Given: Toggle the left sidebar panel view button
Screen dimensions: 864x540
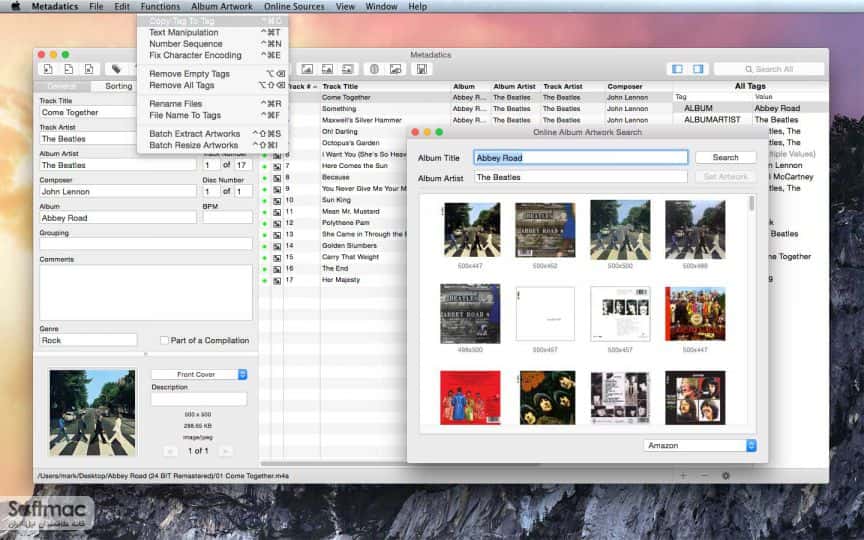Looking at the screenshot, I should (677, 69).
